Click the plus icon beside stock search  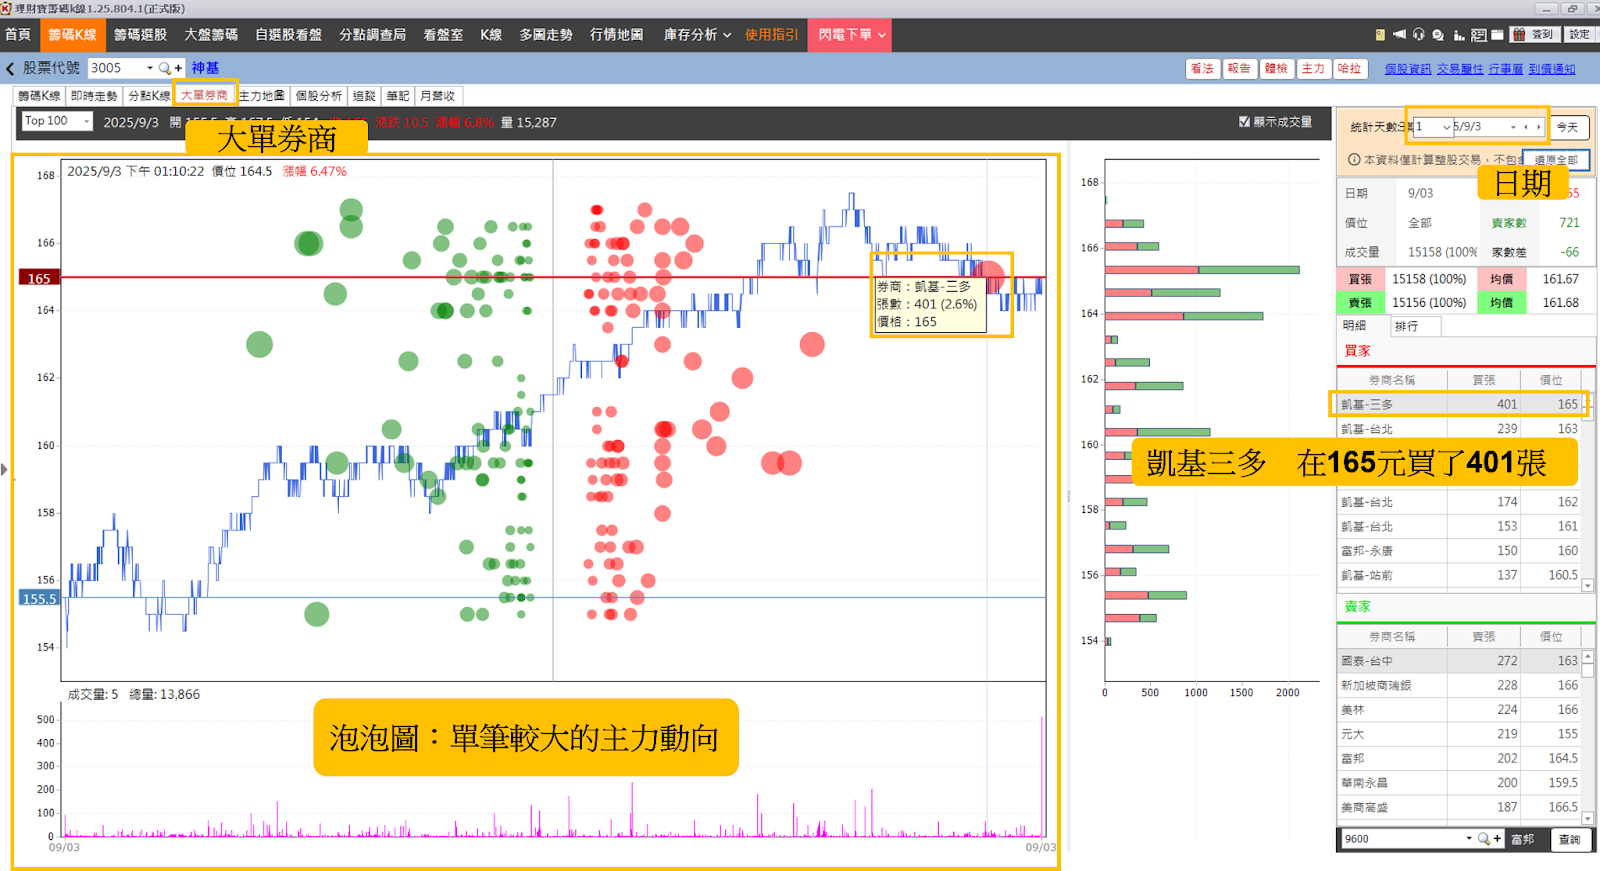click(x=178, y=68)
